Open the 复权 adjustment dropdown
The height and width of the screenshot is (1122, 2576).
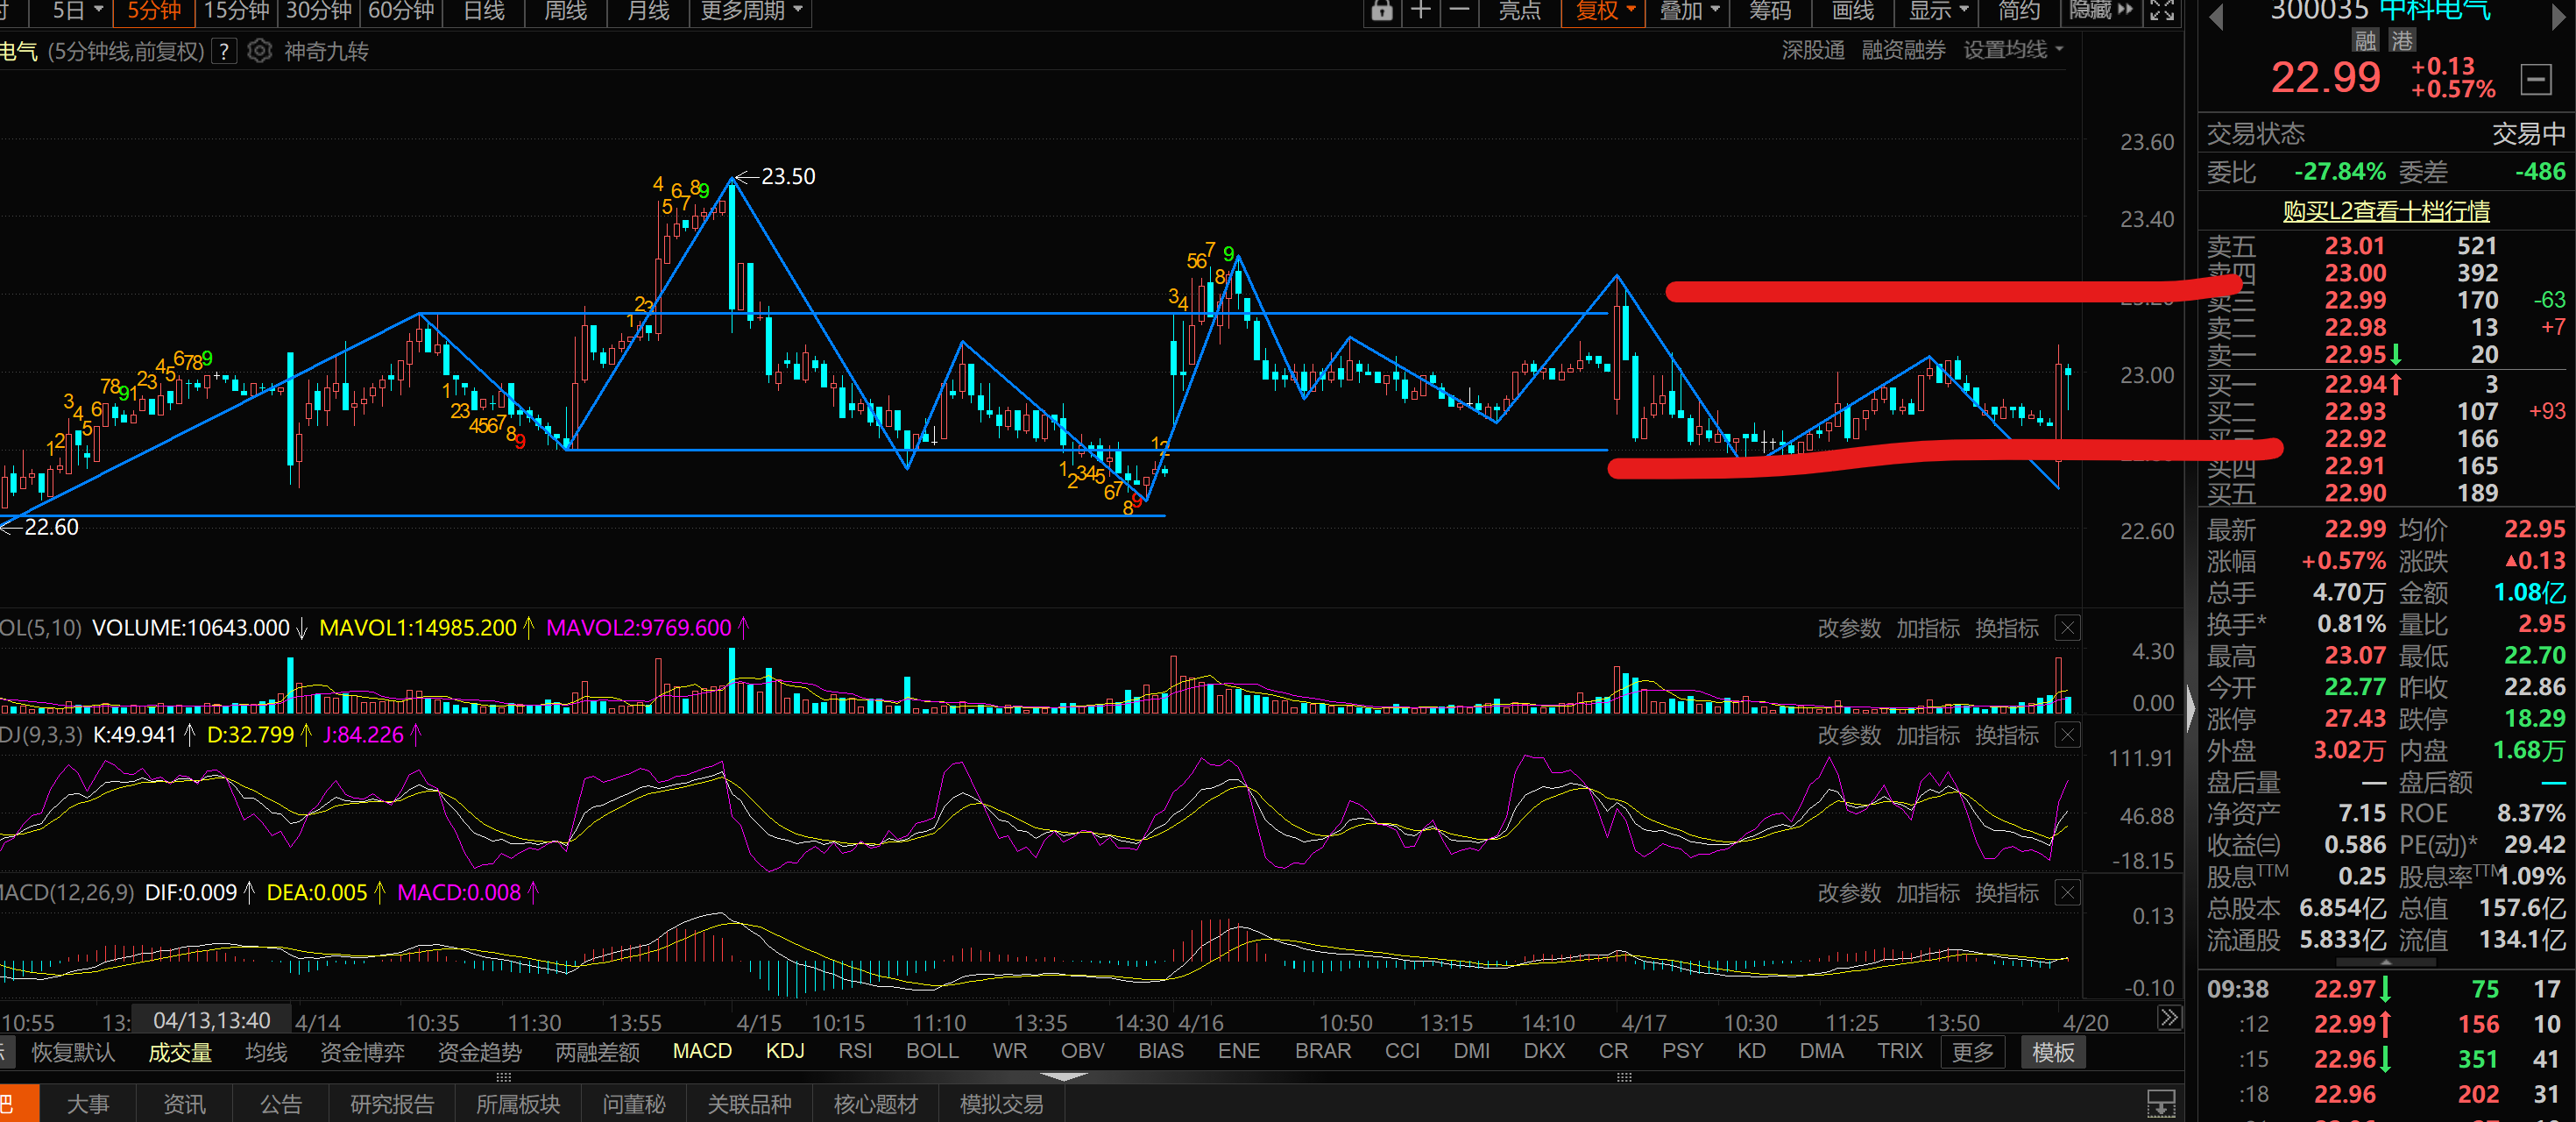click(x=1604, y=11)
